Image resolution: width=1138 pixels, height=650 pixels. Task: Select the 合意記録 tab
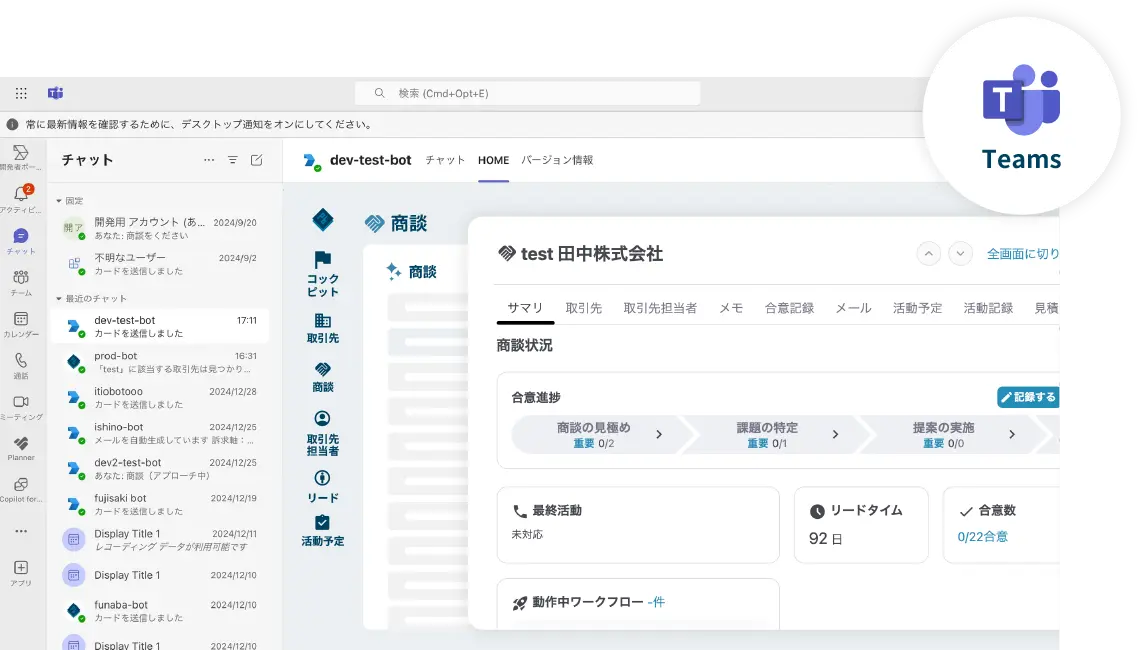[x=789, y=308]
